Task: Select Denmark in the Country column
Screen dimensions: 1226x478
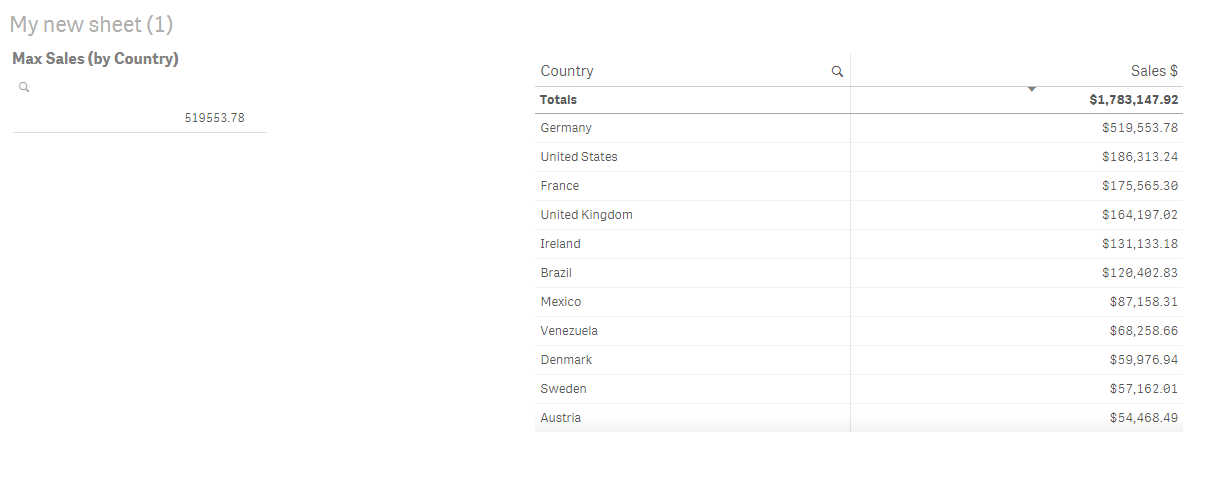Action: tap(566, 360)
